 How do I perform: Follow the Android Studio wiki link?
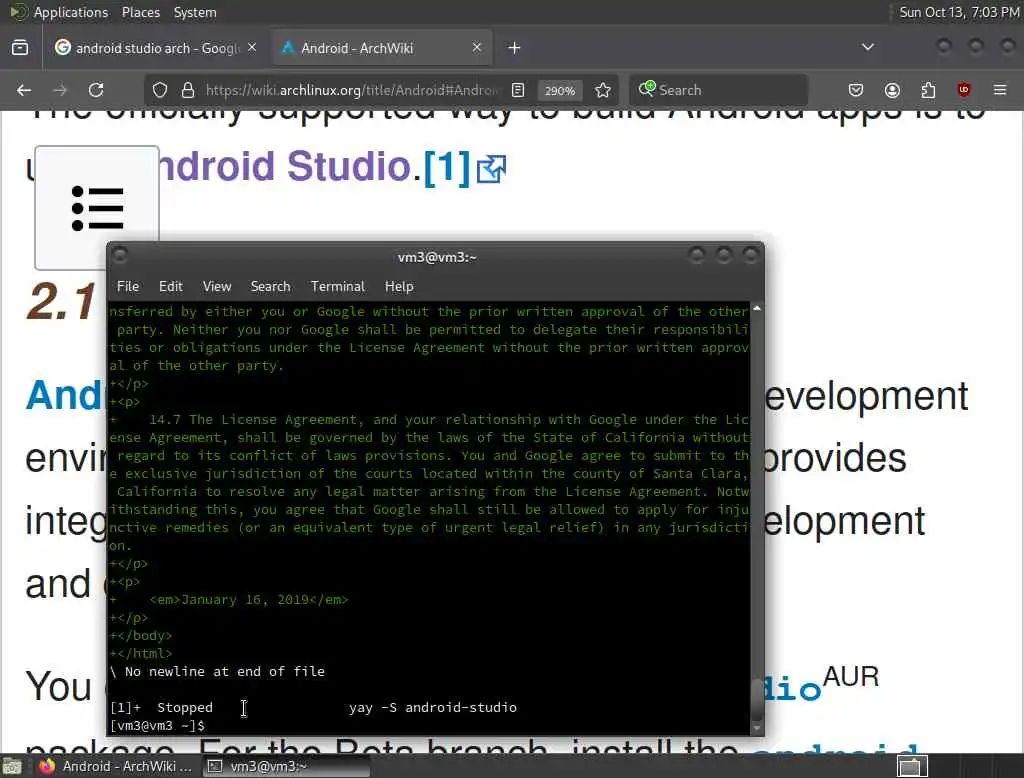284,166
